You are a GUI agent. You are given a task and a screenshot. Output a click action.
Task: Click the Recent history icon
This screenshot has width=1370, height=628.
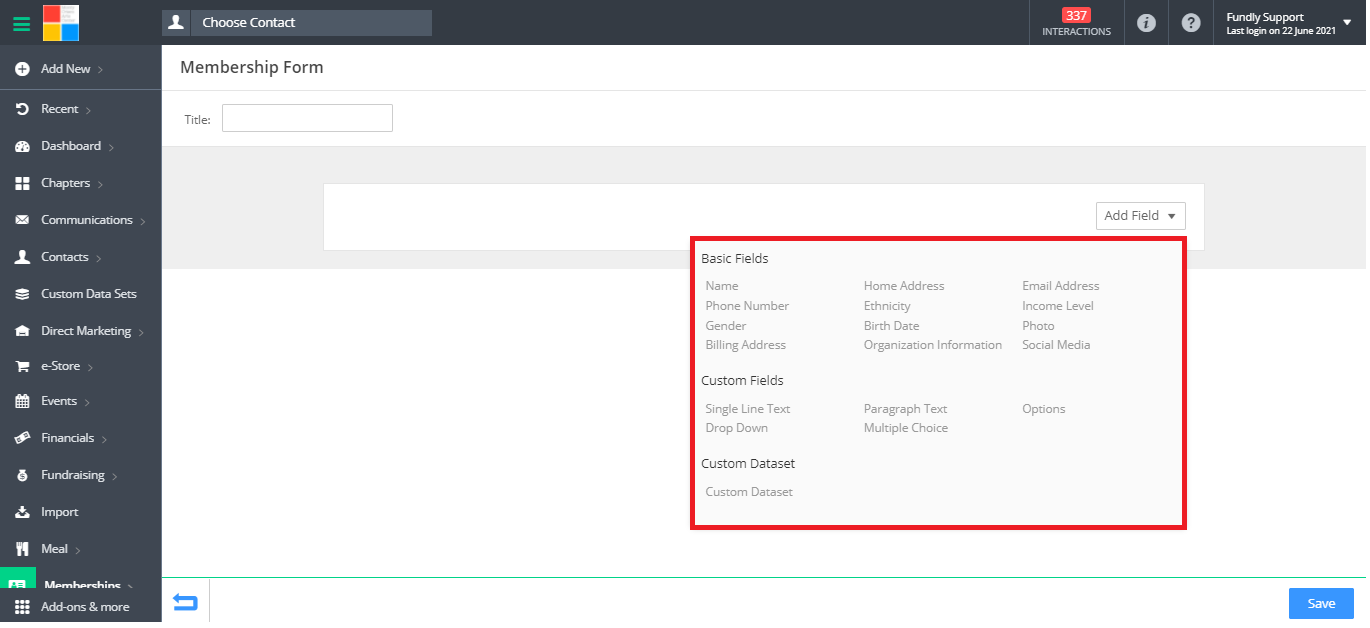coord(22,109)
